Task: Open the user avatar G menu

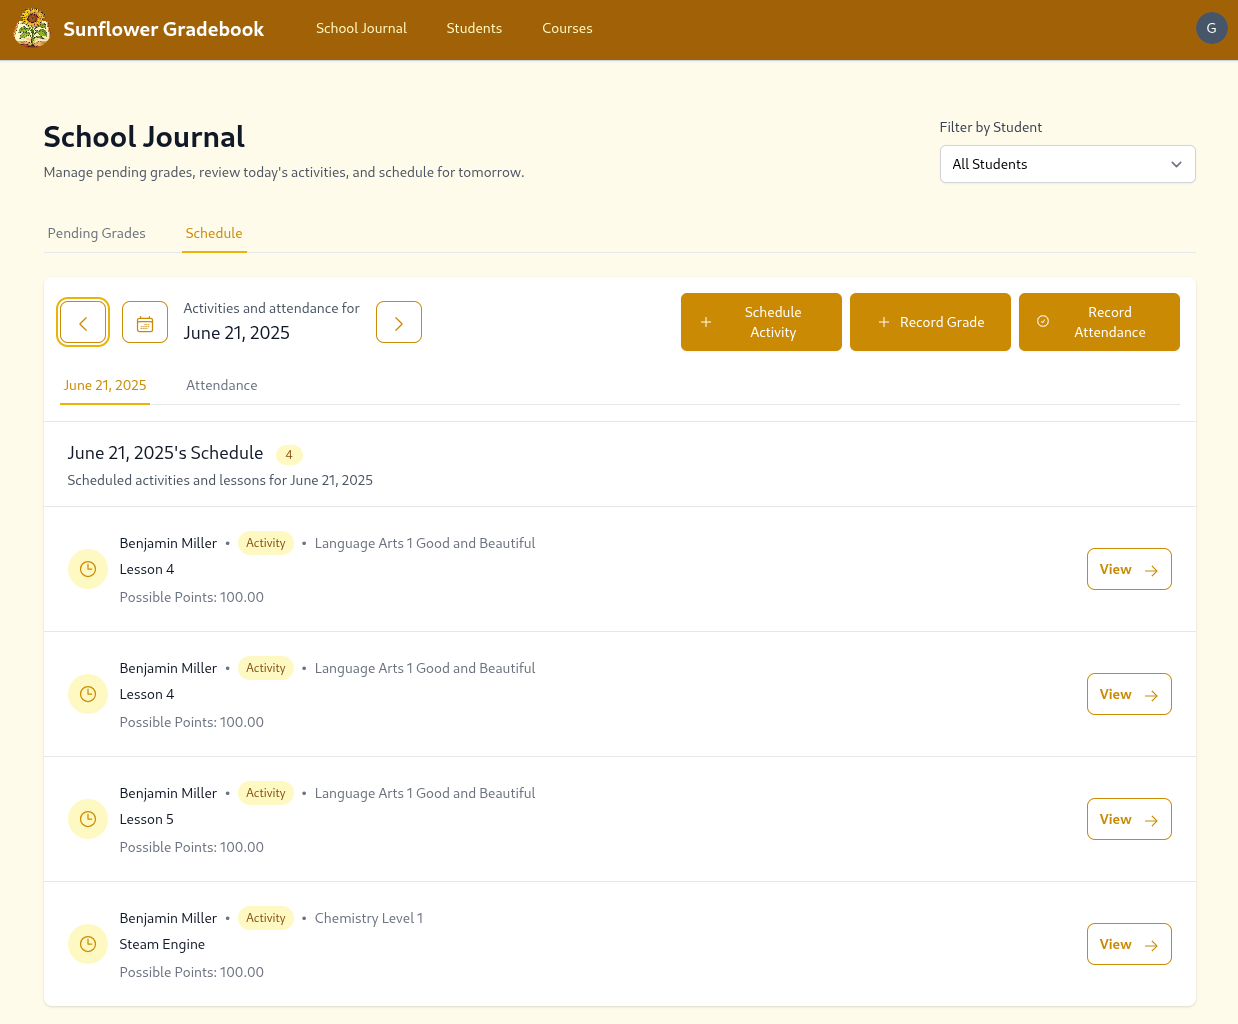Action: 1211,28
